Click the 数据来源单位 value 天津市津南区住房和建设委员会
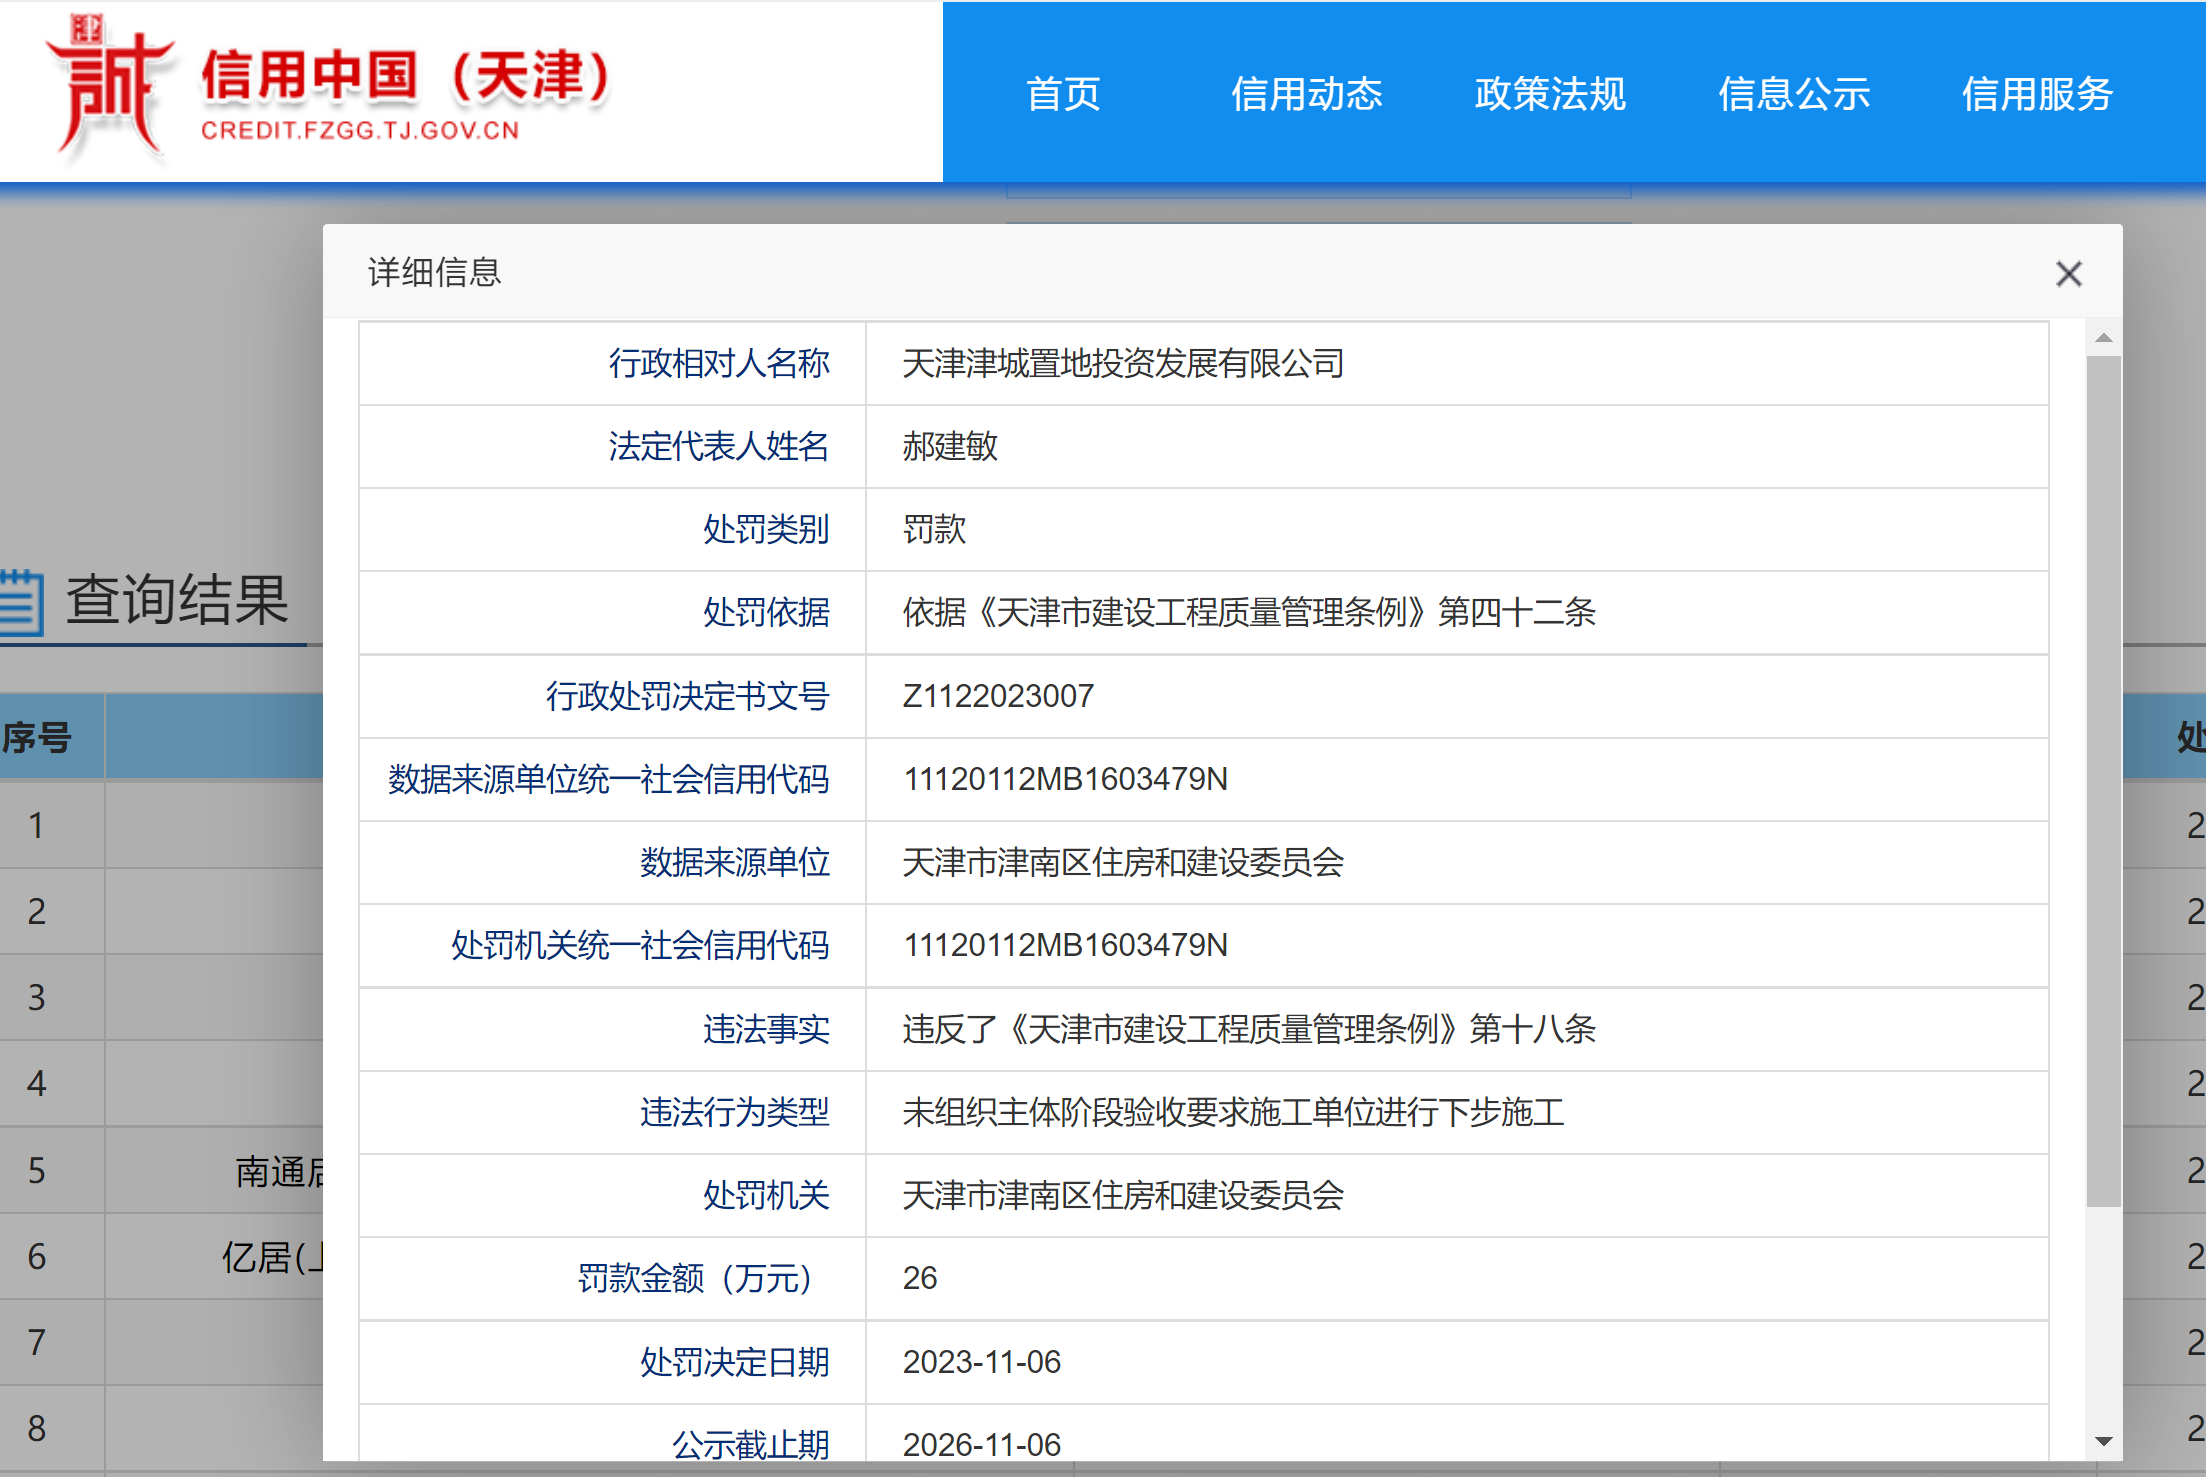The width and height of the screenshot is (2206, 1477). click(1123, 861)
